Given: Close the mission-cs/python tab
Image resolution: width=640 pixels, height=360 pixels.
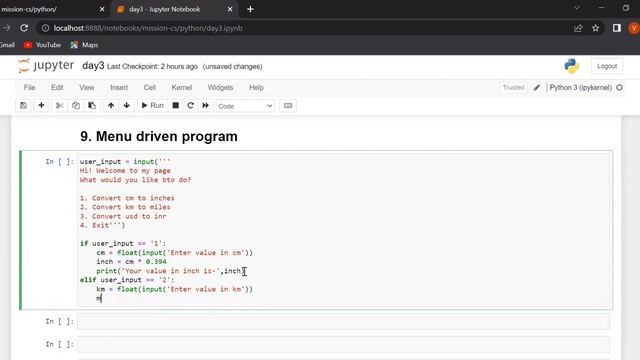Looking at the screenshot, I should [x=102, y=9].
